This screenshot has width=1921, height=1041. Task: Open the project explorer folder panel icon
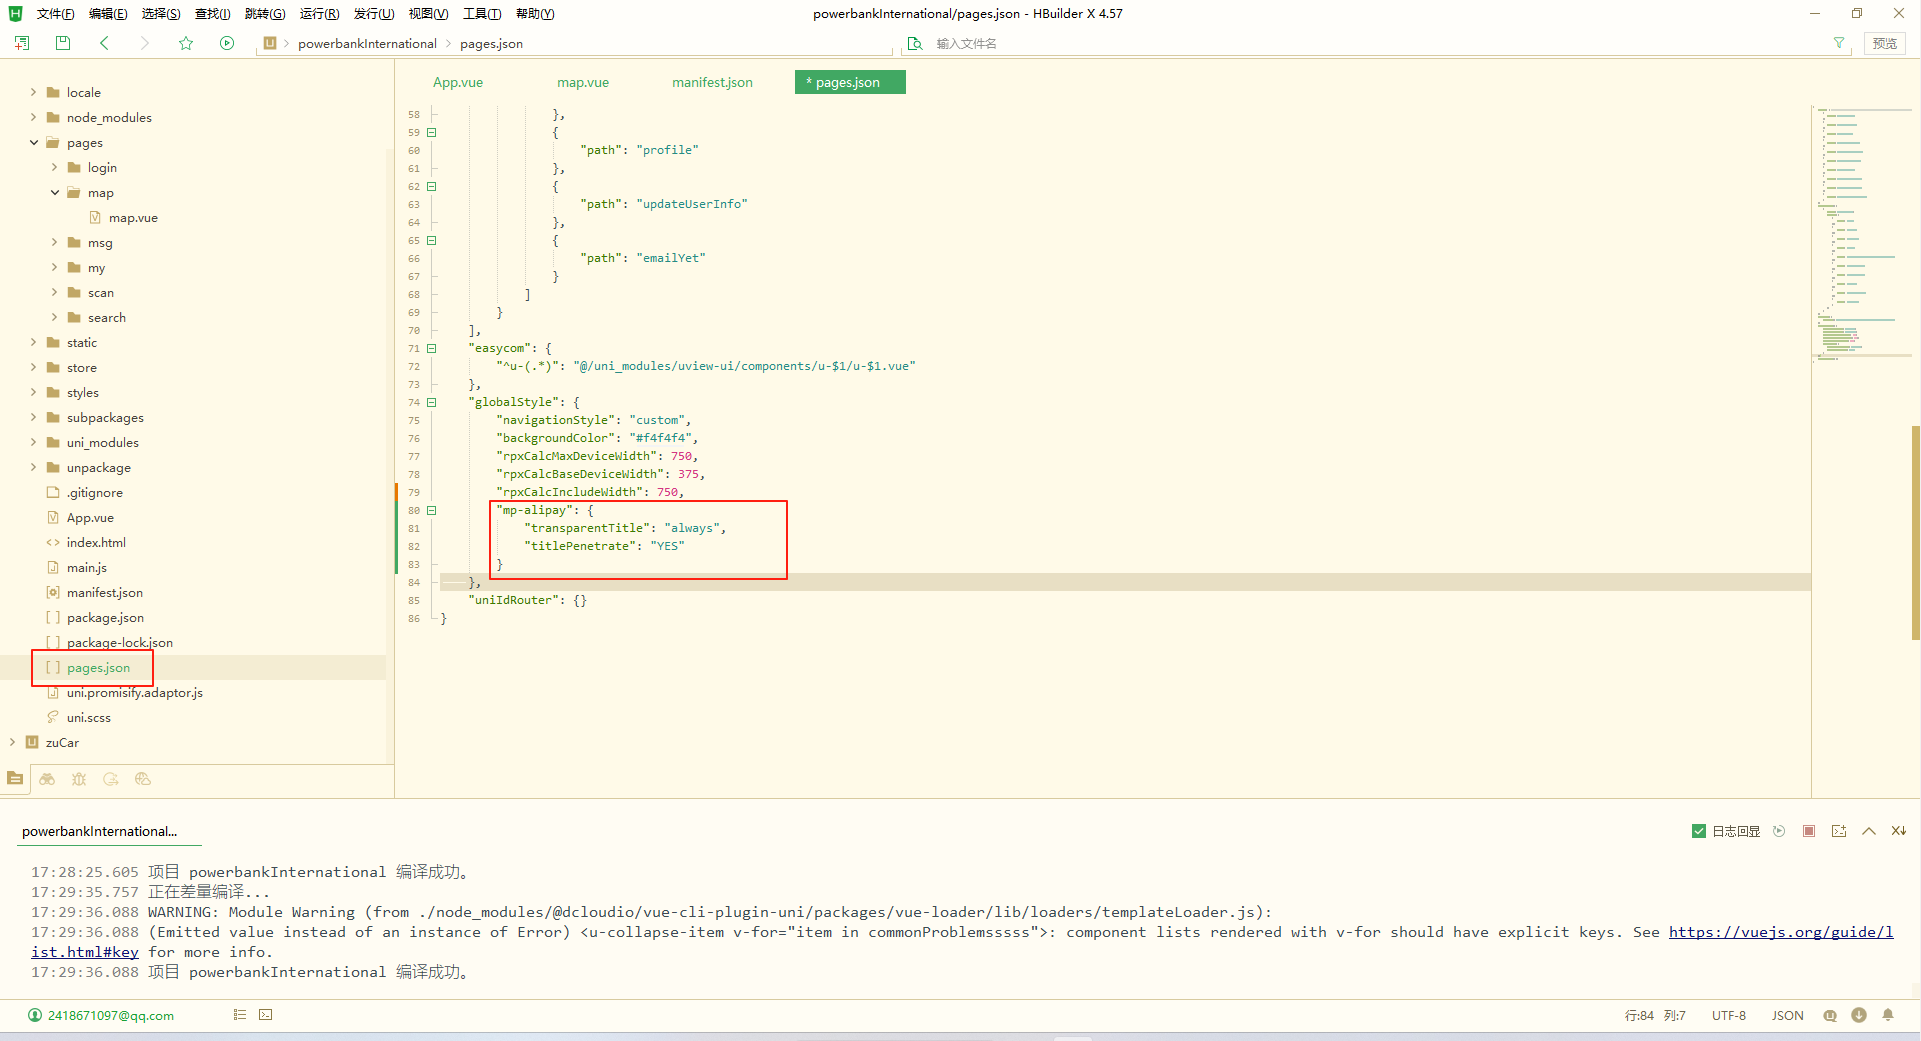(x=15, y=779)
